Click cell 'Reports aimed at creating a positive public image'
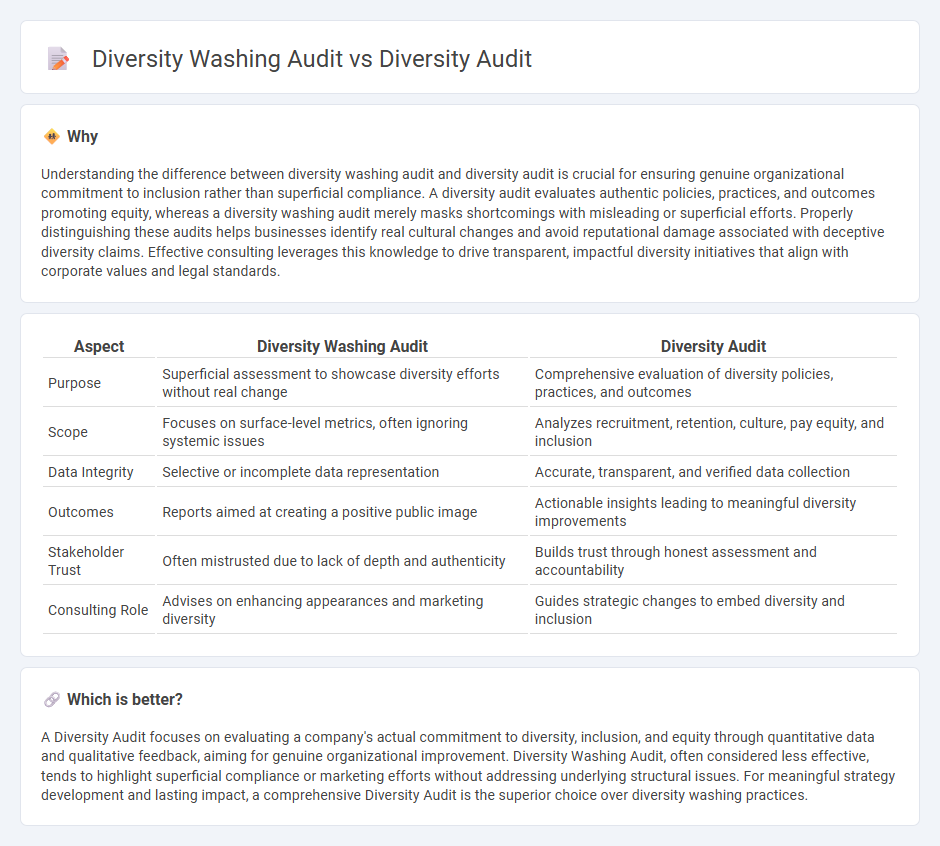Viewport: 940px width, 846px height. click(x=342, y=512)
